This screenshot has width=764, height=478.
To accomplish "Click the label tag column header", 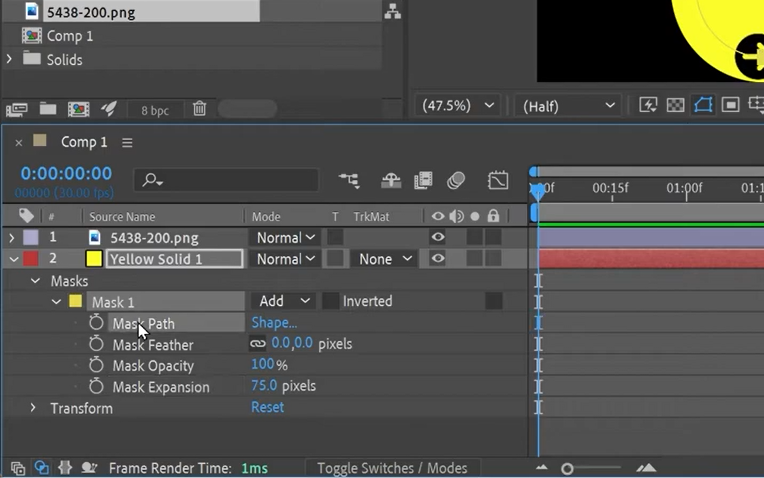I will coord(26,216).
